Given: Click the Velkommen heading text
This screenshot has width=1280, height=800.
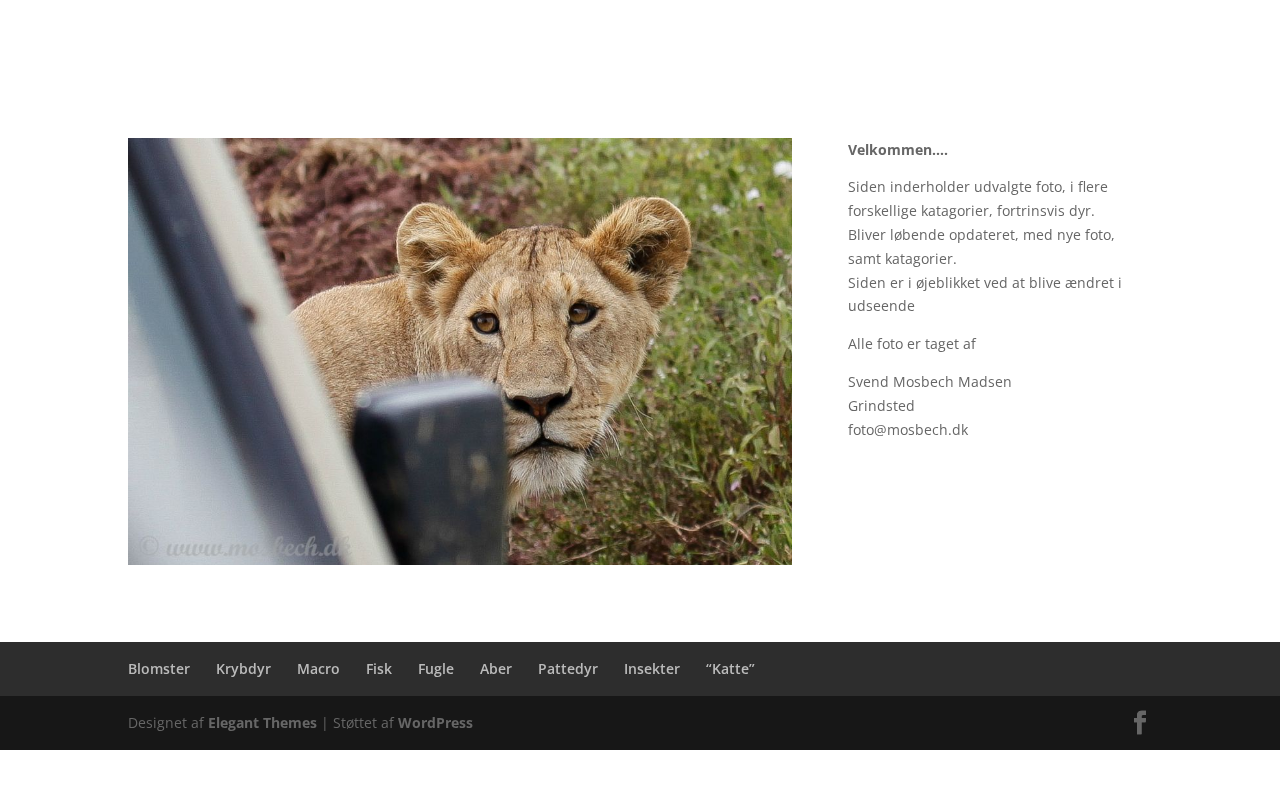Looking at the screenshot, I should 898,150.
